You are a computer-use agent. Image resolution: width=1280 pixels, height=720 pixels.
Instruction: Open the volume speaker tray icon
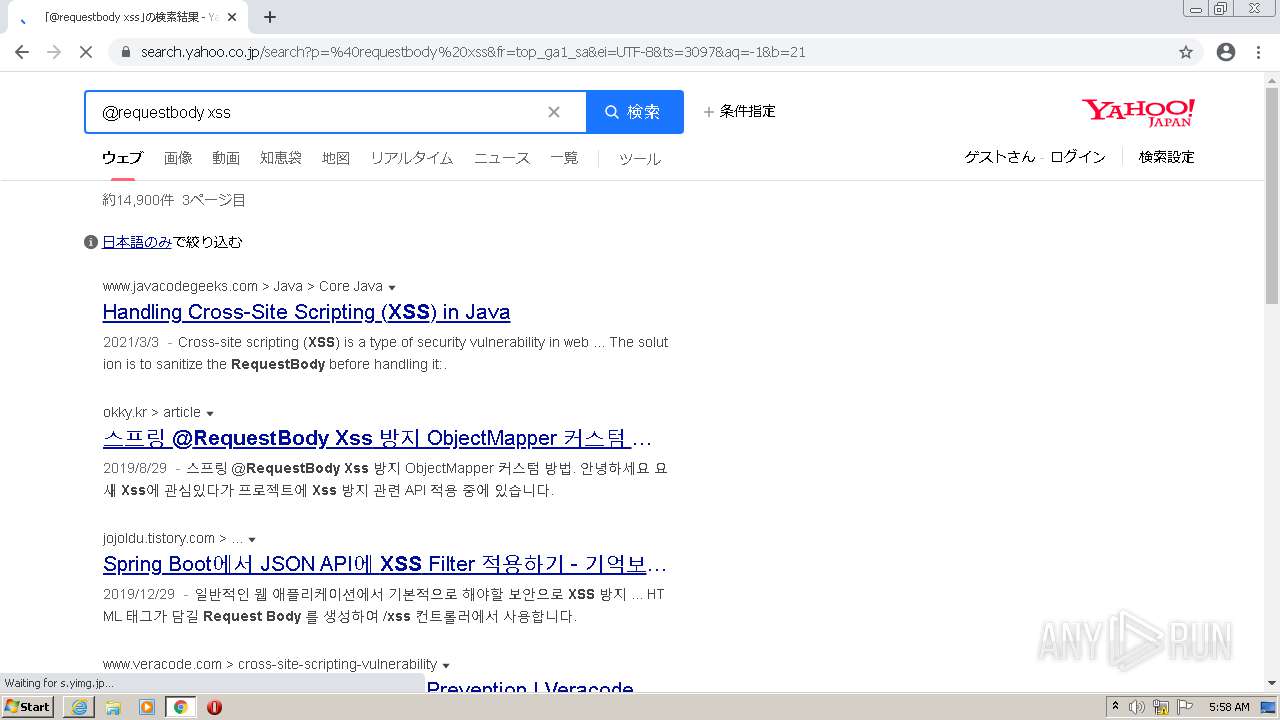(1137, 707)
